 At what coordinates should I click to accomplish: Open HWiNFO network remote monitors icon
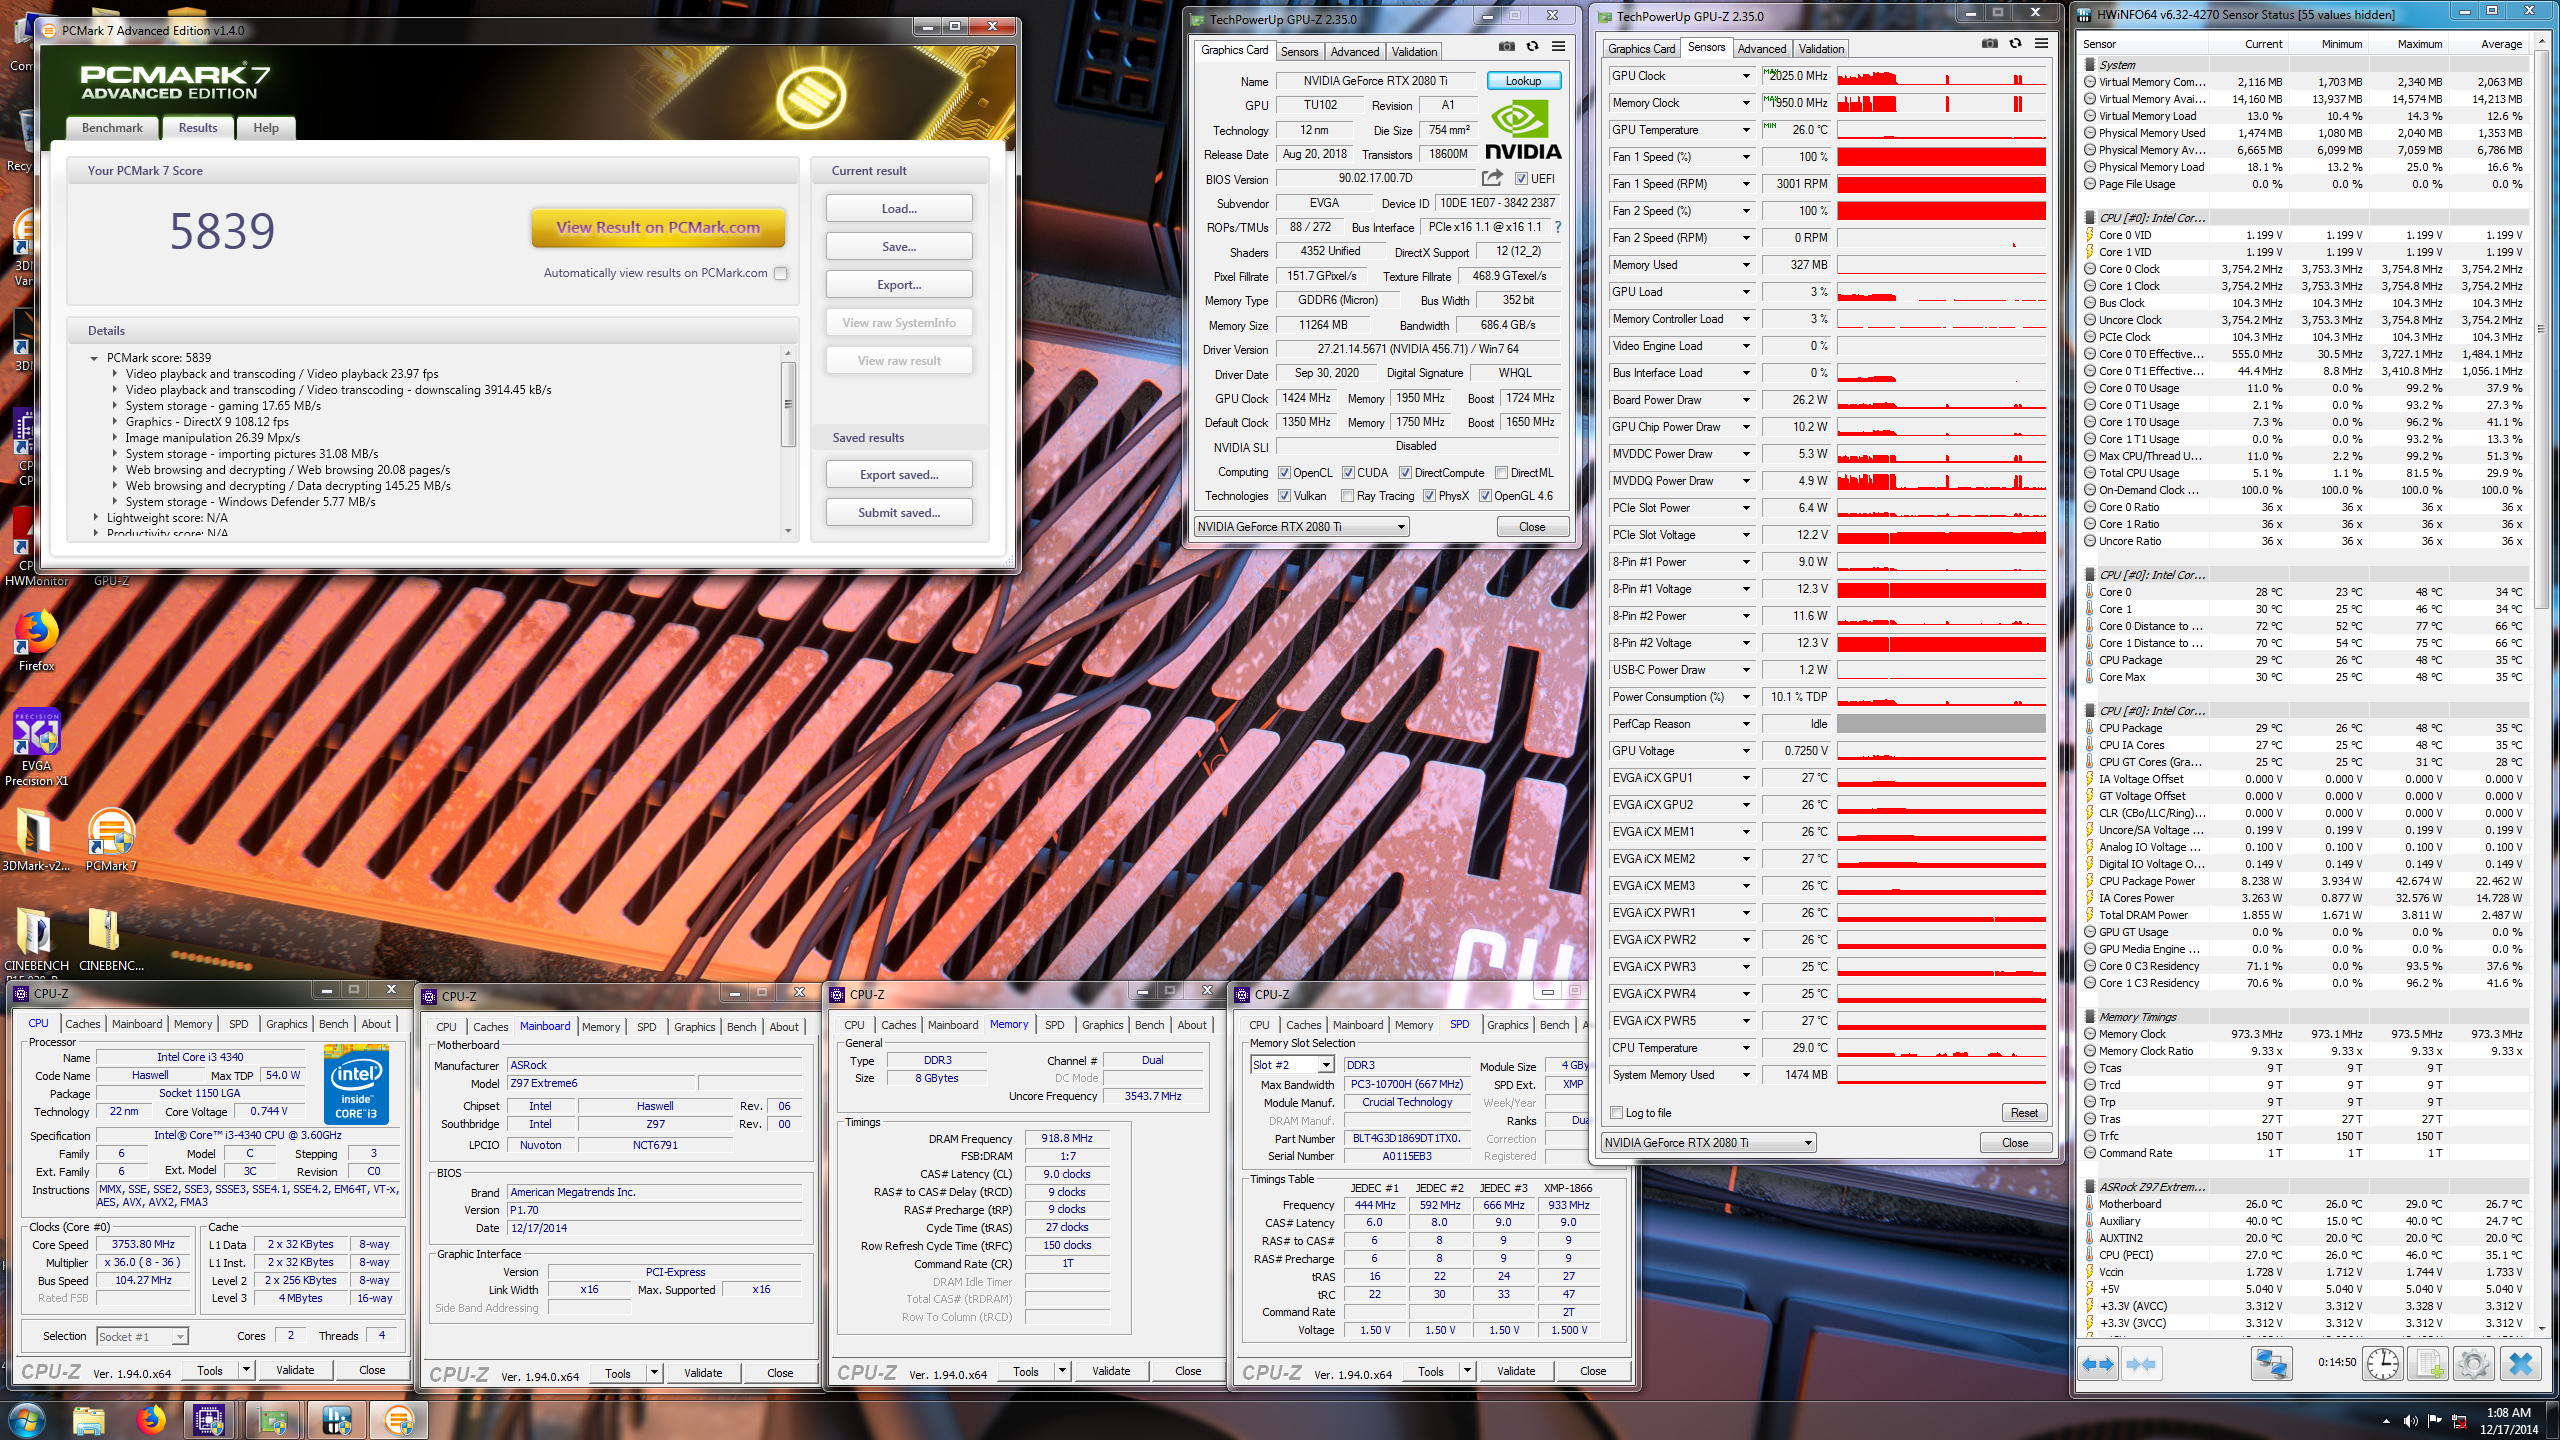coord(2271,1364)
